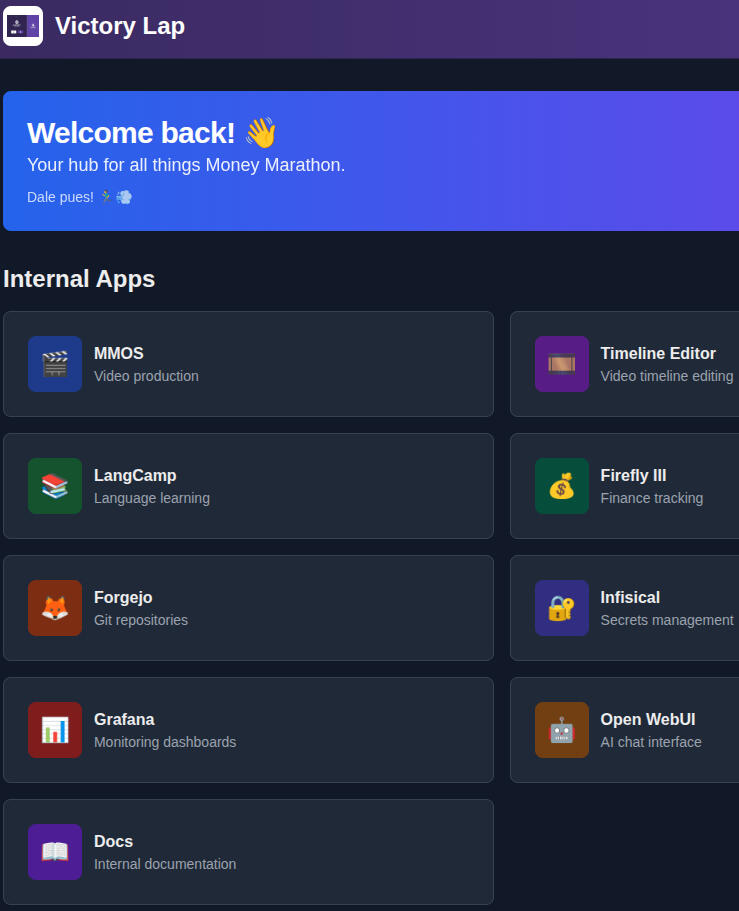Click the Welcome back banner heading

coord(131,133)
